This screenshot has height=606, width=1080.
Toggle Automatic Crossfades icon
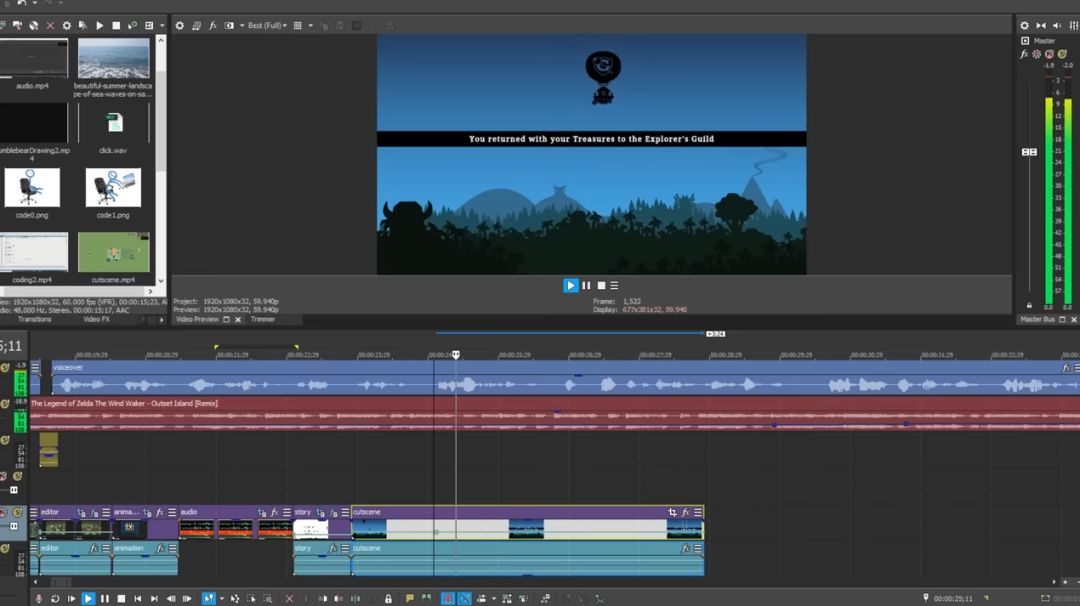465,599
